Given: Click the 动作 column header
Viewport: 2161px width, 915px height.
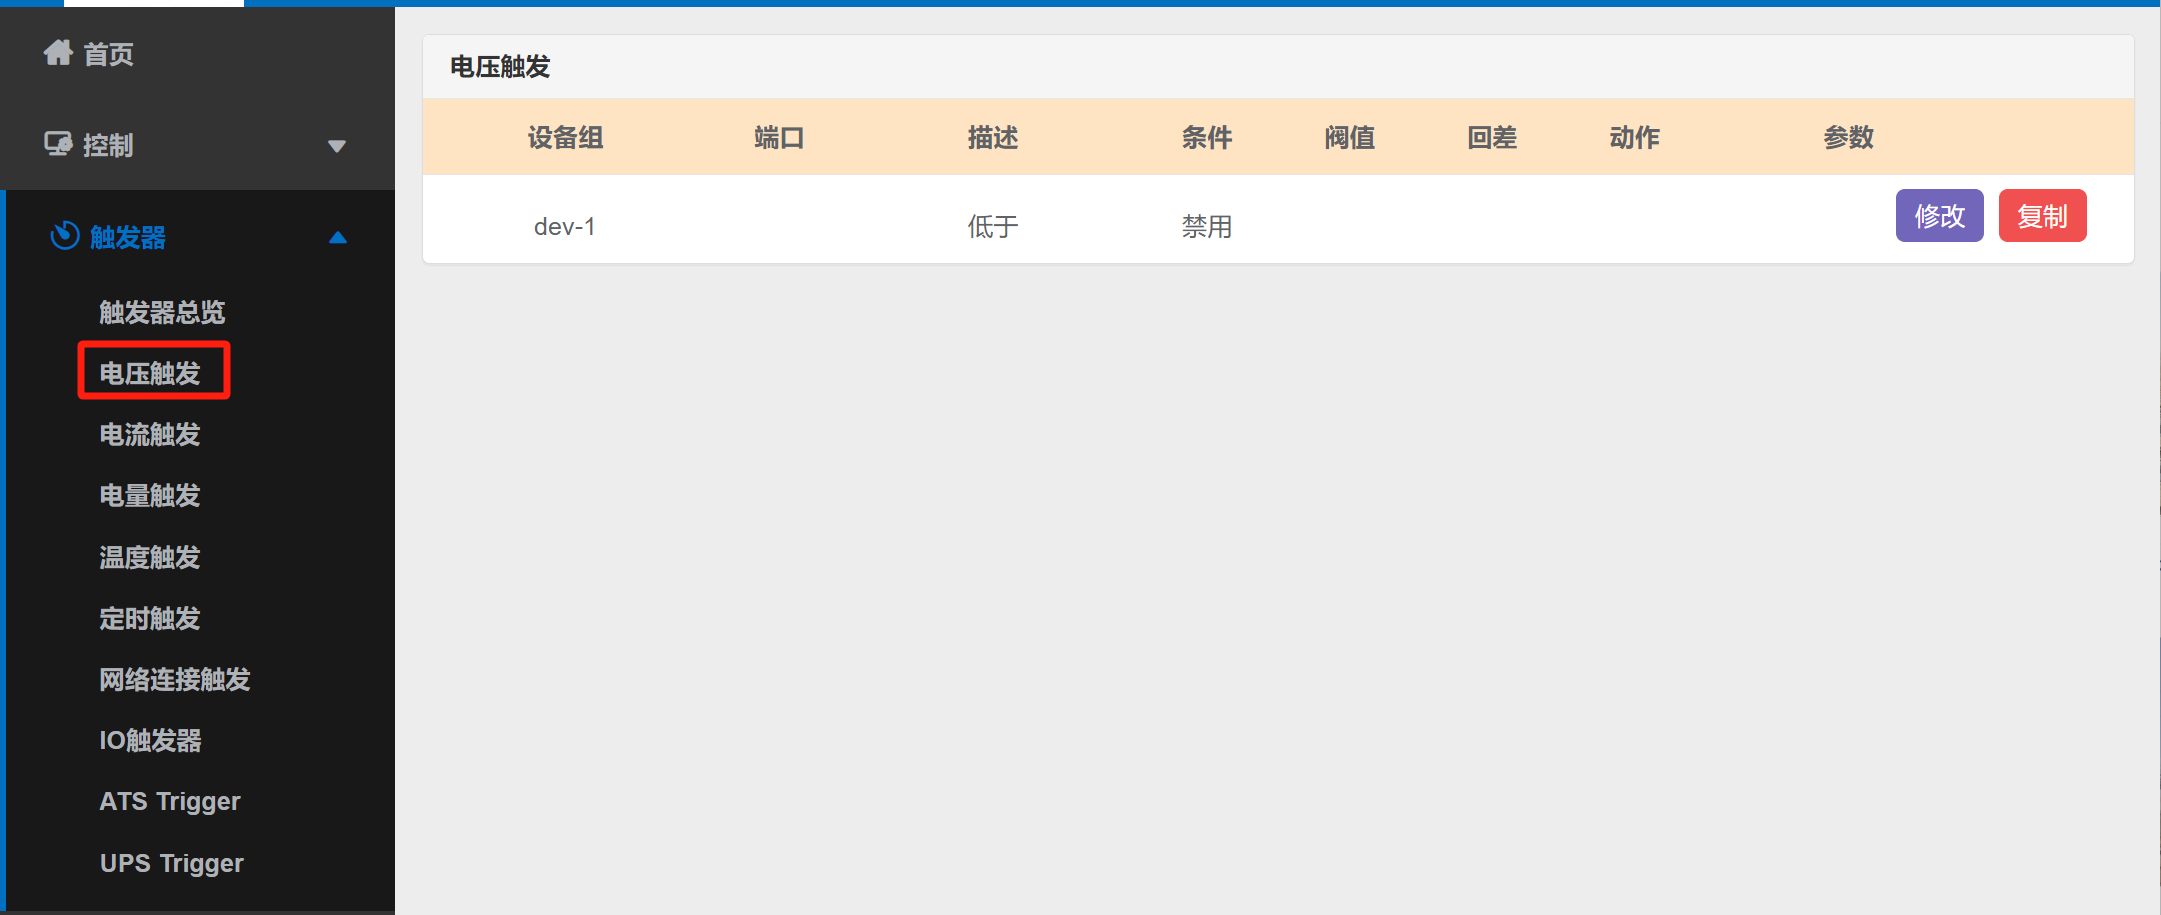Looking at the screenshot, I should coord(1635,137).
